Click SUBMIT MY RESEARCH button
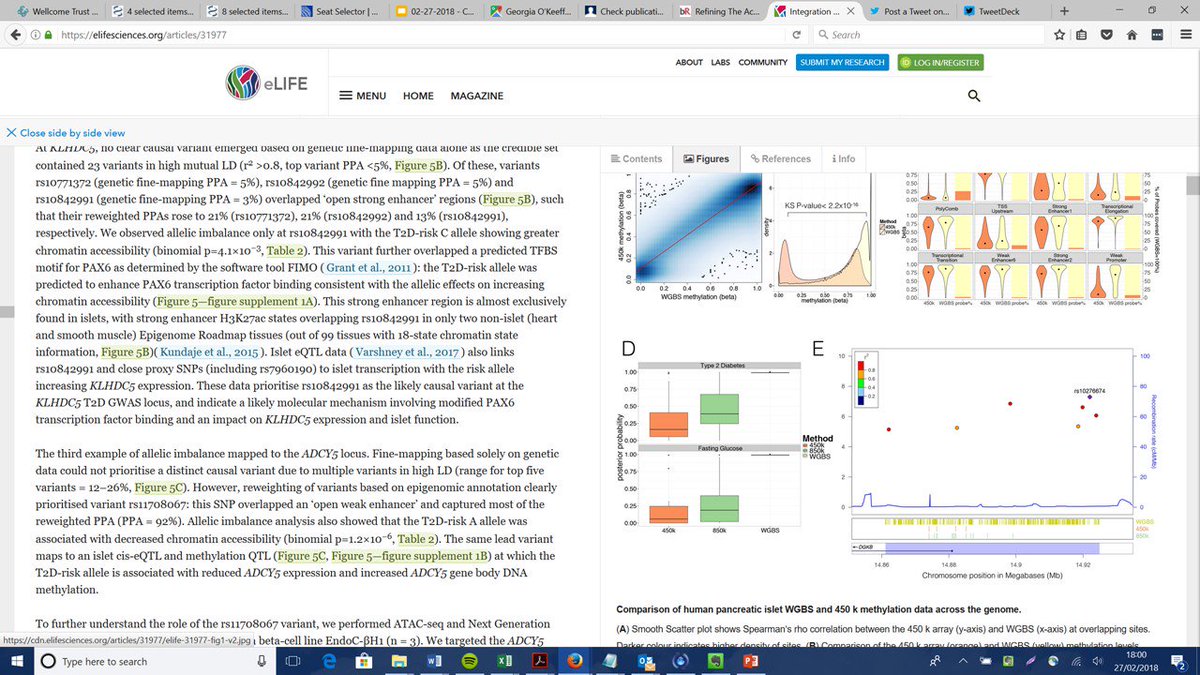1200x675 pixels. tap(842, 62)
